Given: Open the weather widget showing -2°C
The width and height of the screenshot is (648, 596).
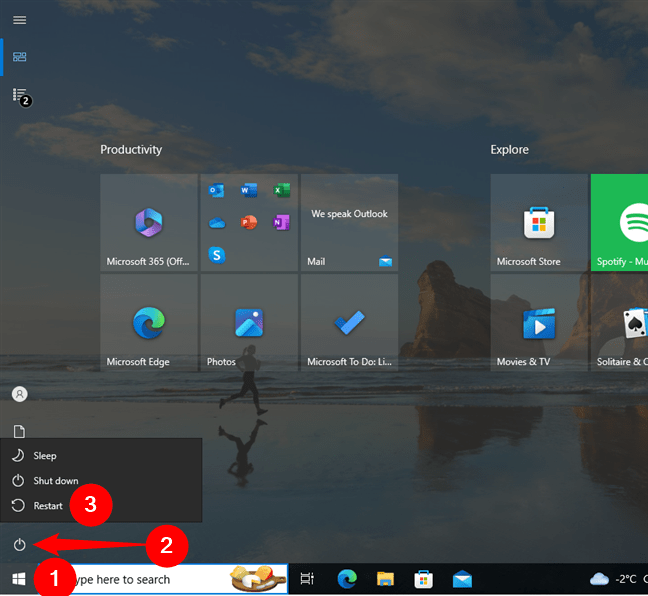Looking at the screenshot, I should point(618,579).
